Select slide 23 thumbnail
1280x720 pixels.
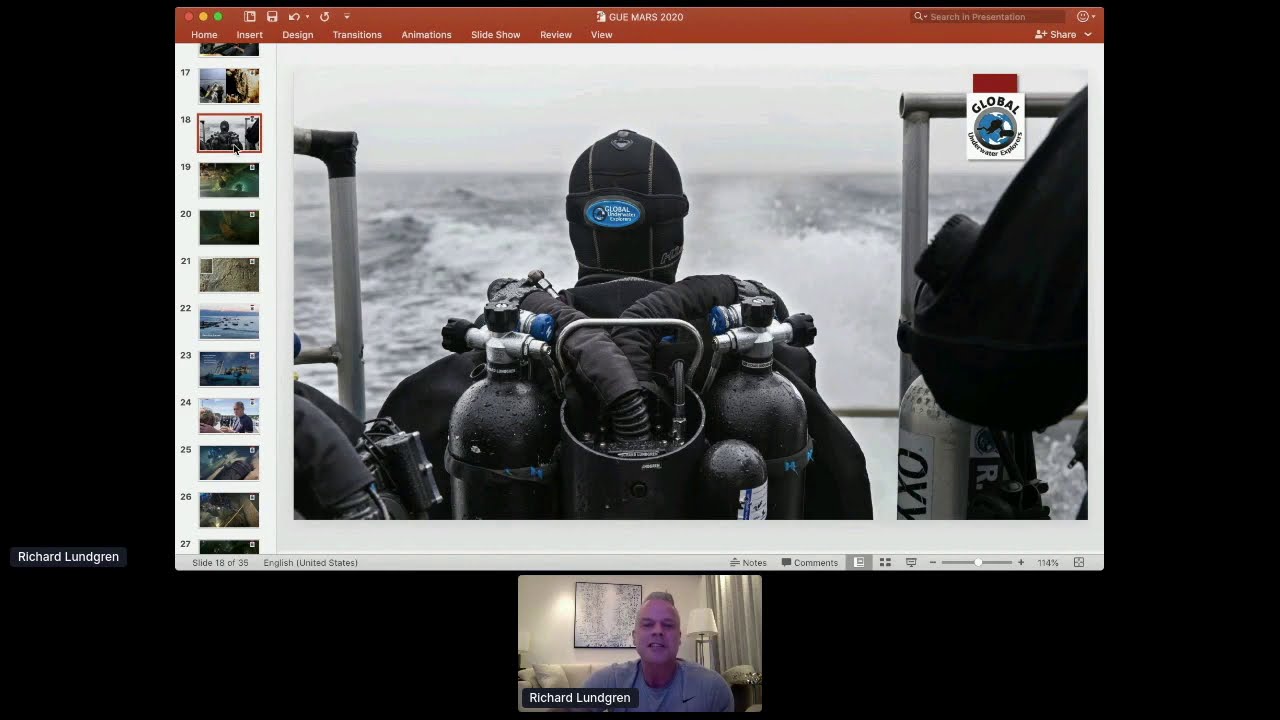(x=229, y=369)
